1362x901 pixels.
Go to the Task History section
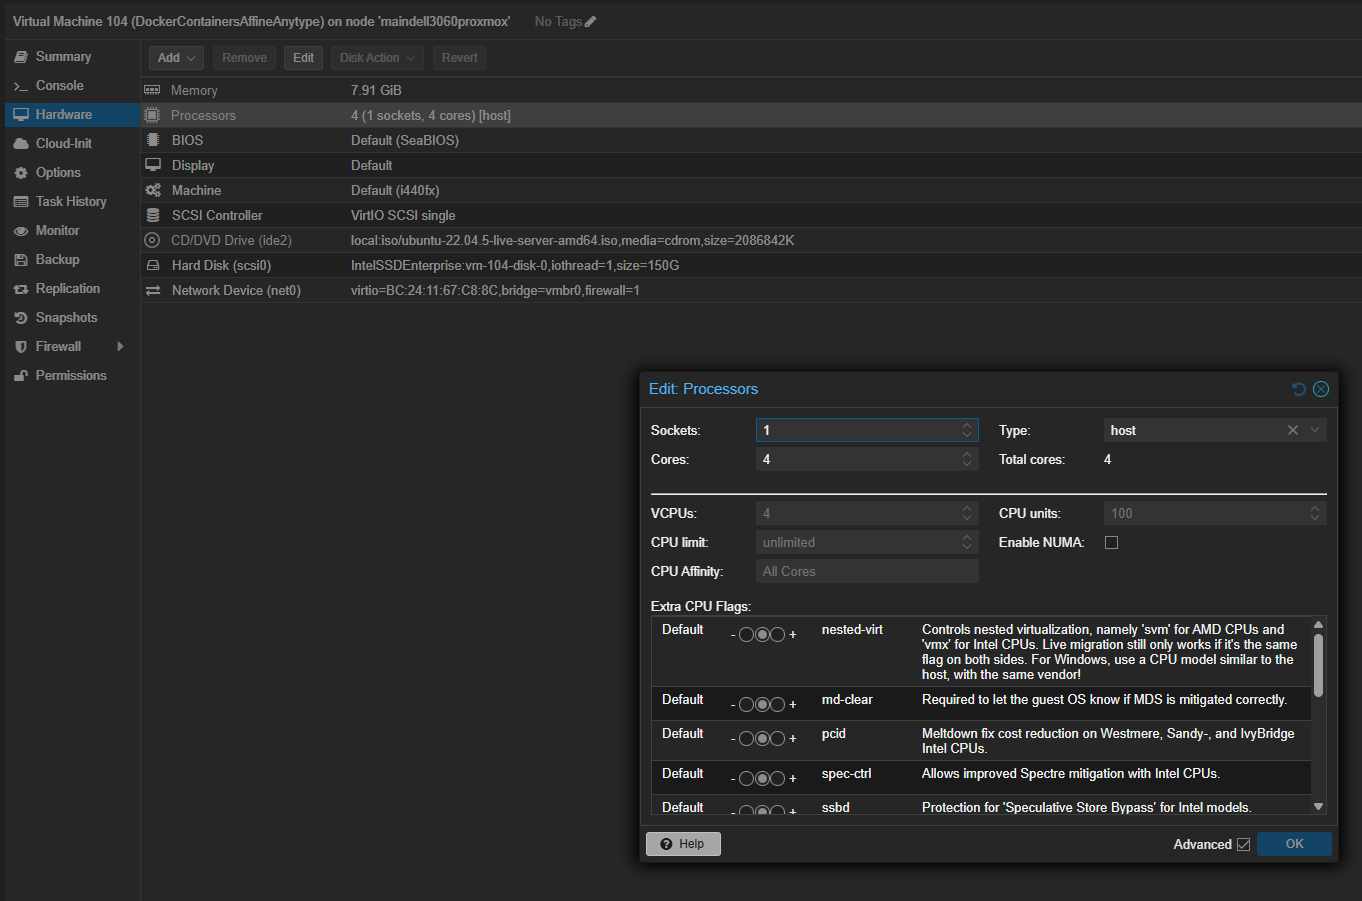pos(70,202)
